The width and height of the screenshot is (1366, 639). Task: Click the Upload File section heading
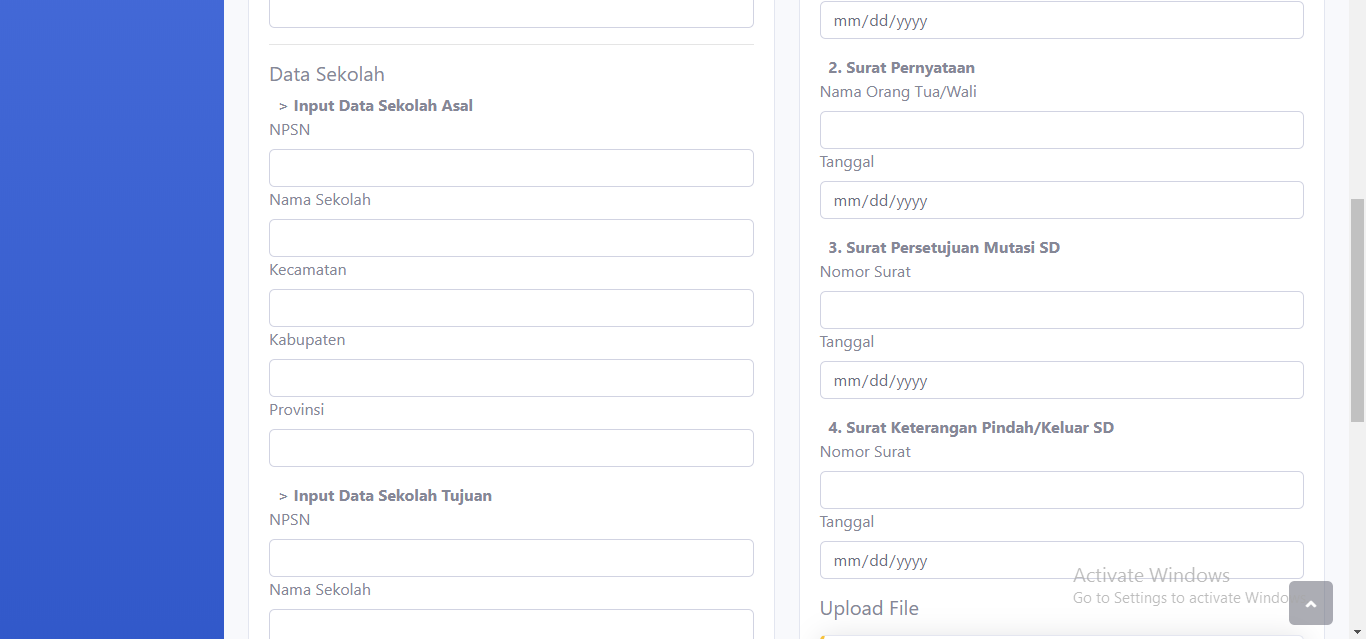point(869,608)
